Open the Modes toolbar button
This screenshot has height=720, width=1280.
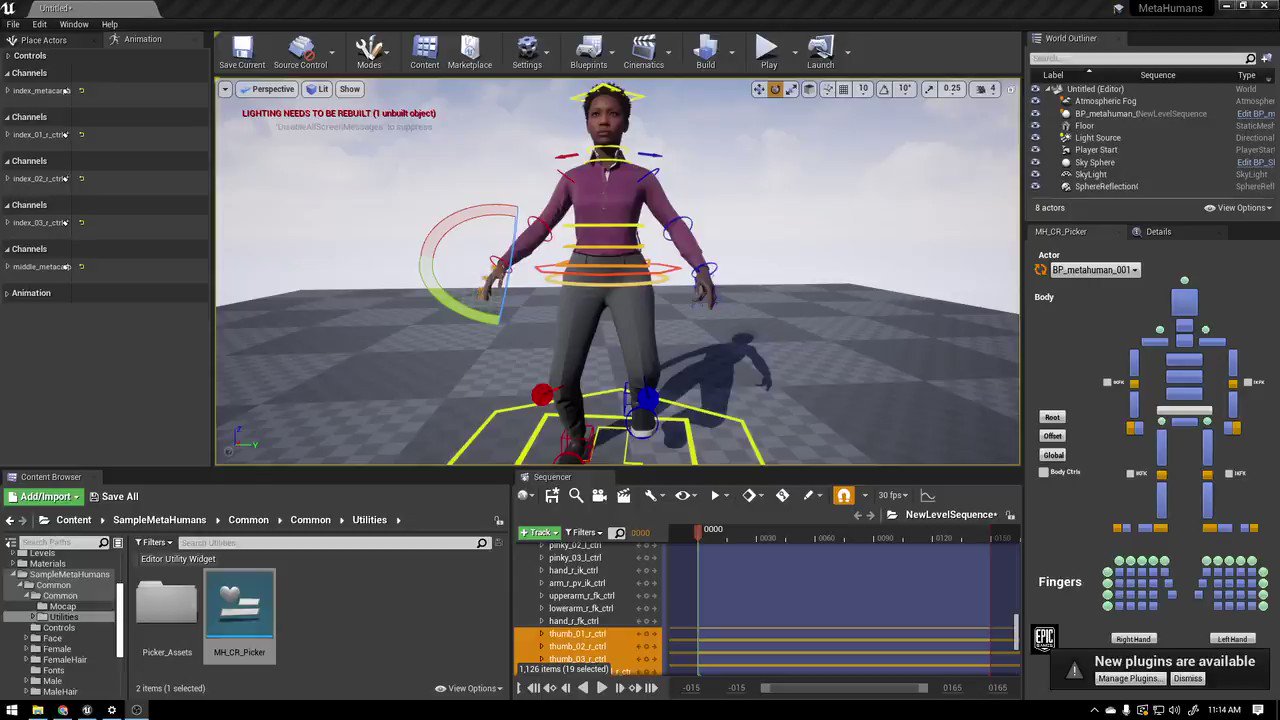click(369, 53)
